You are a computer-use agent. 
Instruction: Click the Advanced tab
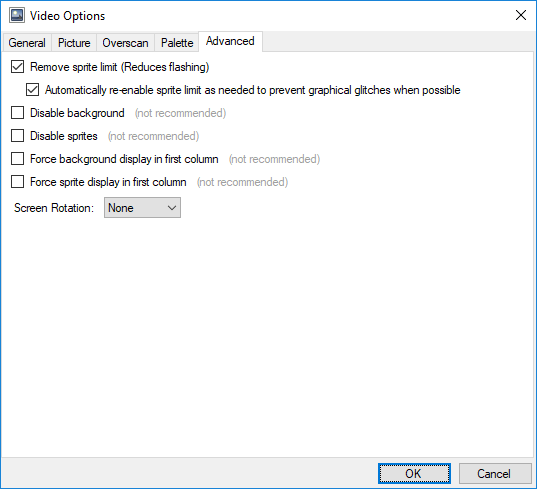pyautogui.click(x=230, y=41)
